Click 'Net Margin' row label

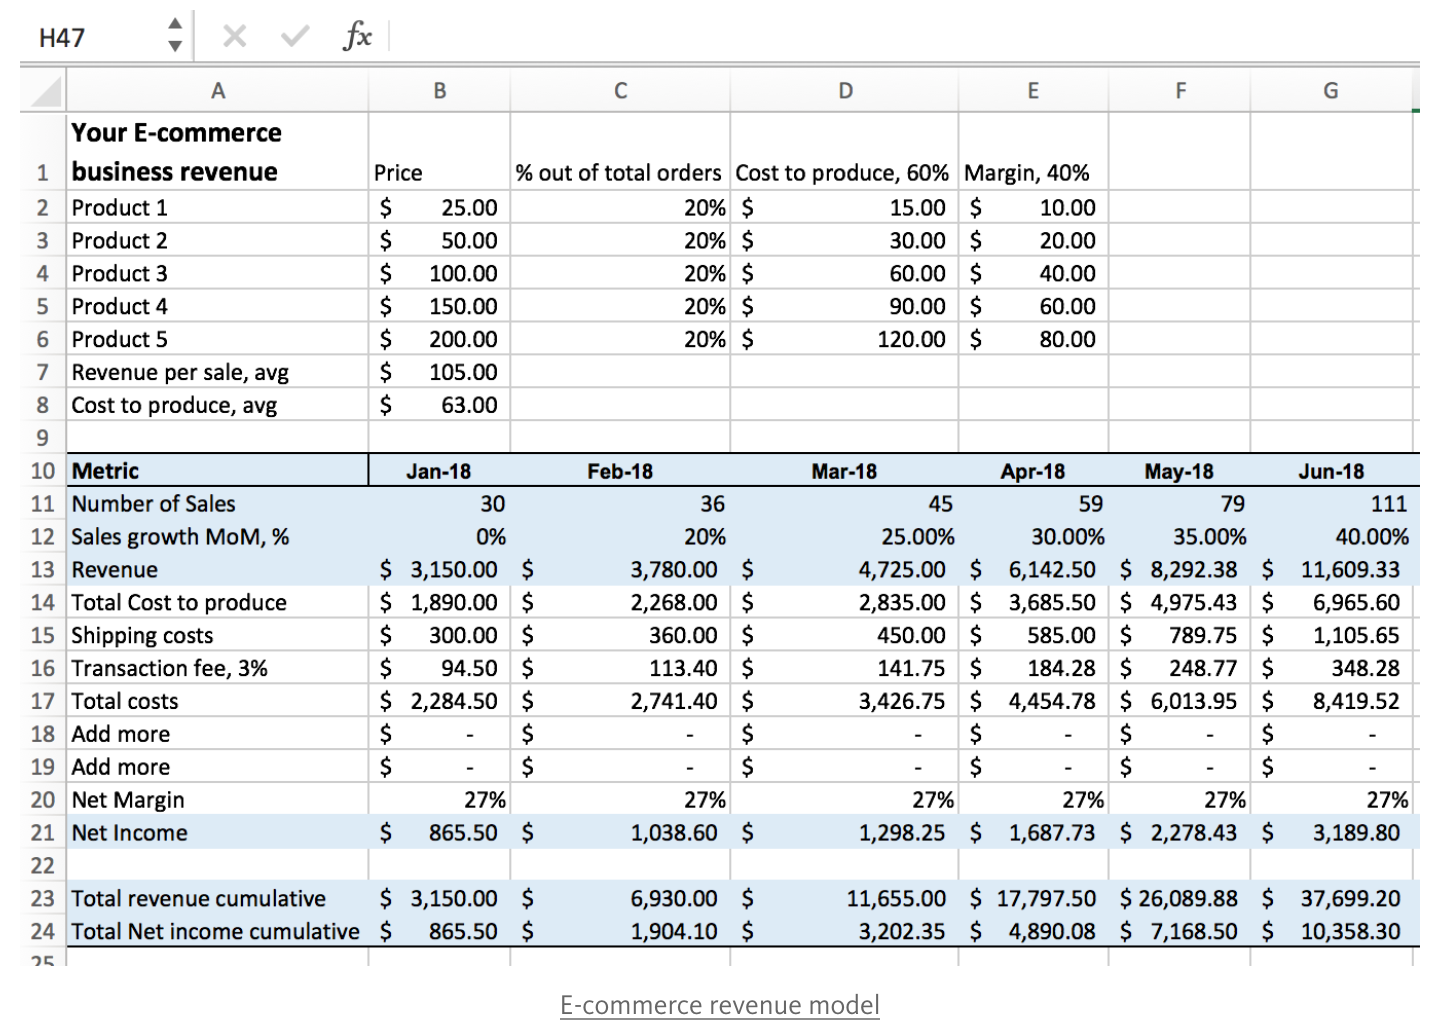click(218, 800)
